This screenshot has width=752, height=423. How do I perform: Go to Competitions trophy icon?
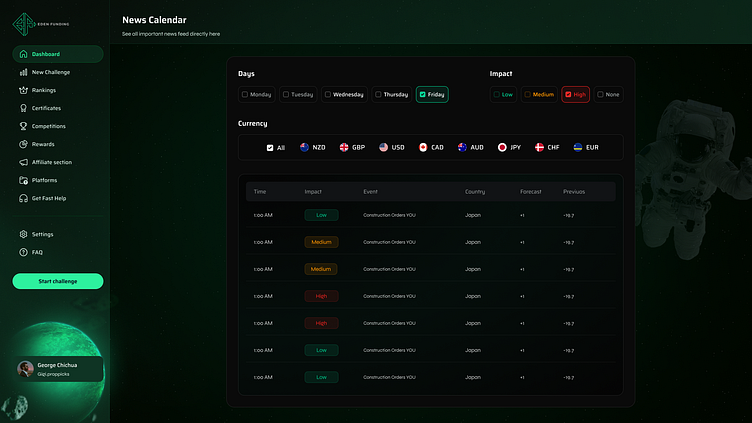23,126
